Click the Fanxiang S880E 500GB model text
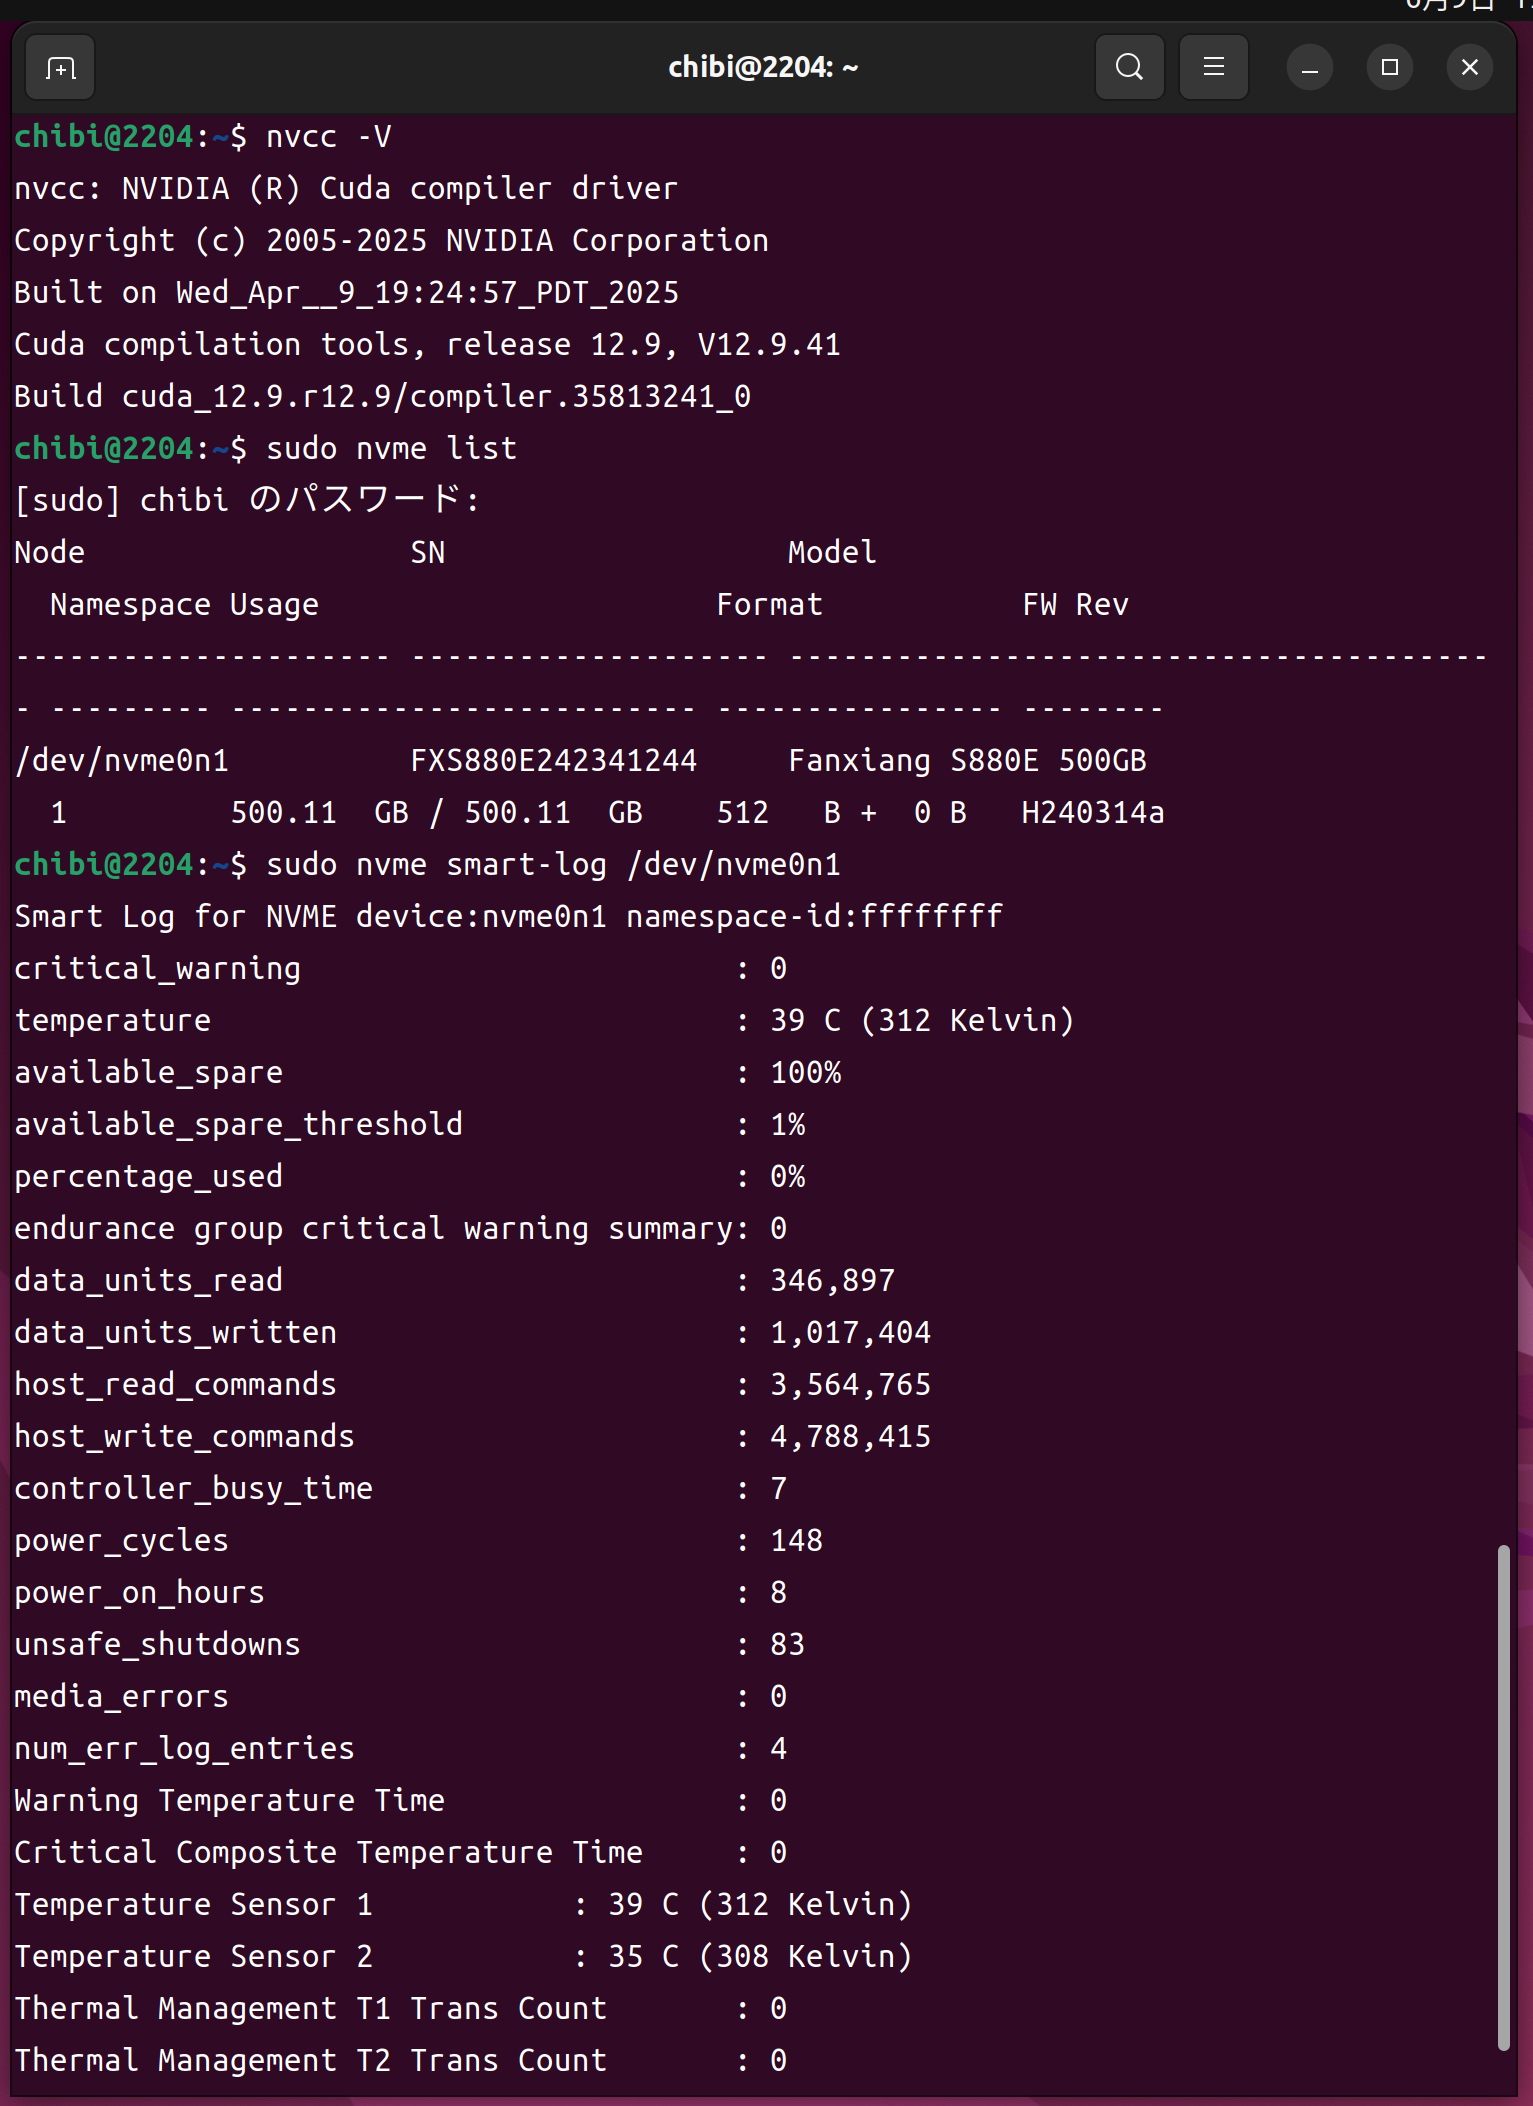 click(x=966, y=761)
